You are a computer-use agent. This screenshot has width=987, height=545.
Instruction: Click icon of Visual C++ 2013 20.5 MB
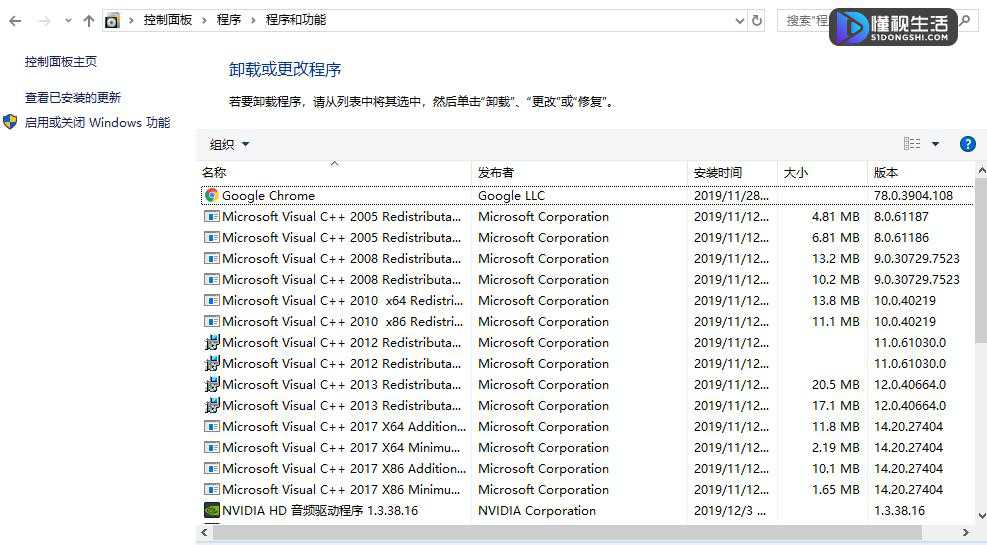click(212, 384)
